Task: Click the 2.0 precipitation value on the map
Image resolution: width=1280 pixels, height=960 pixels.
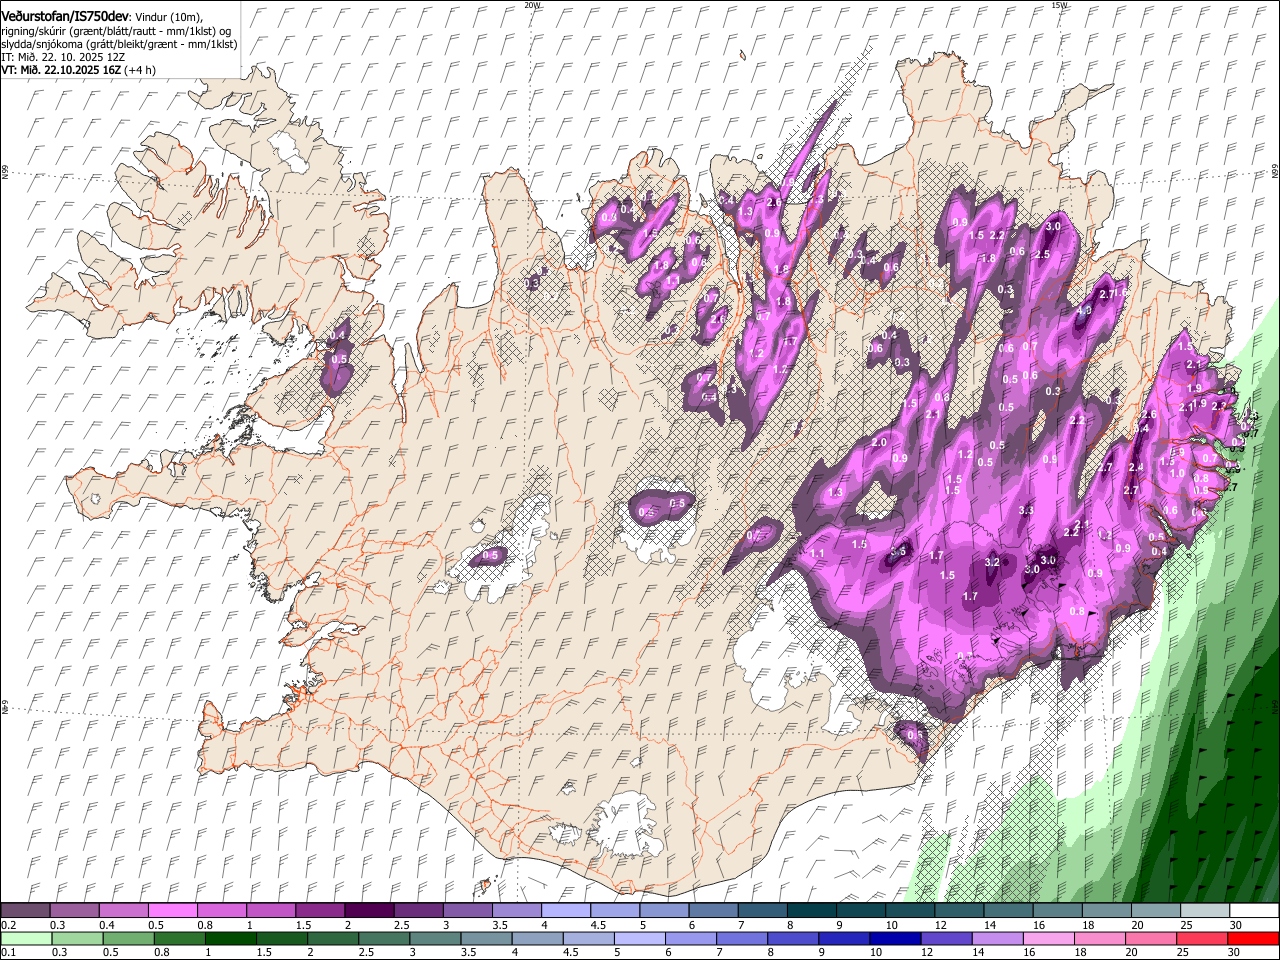Action: [x=879, y=442]
